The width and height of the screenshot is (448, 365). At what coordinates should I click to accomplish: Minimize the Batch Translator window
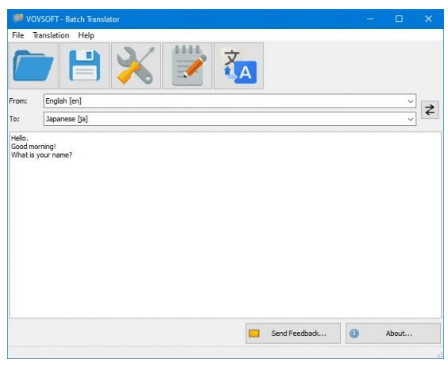point(370,19)
